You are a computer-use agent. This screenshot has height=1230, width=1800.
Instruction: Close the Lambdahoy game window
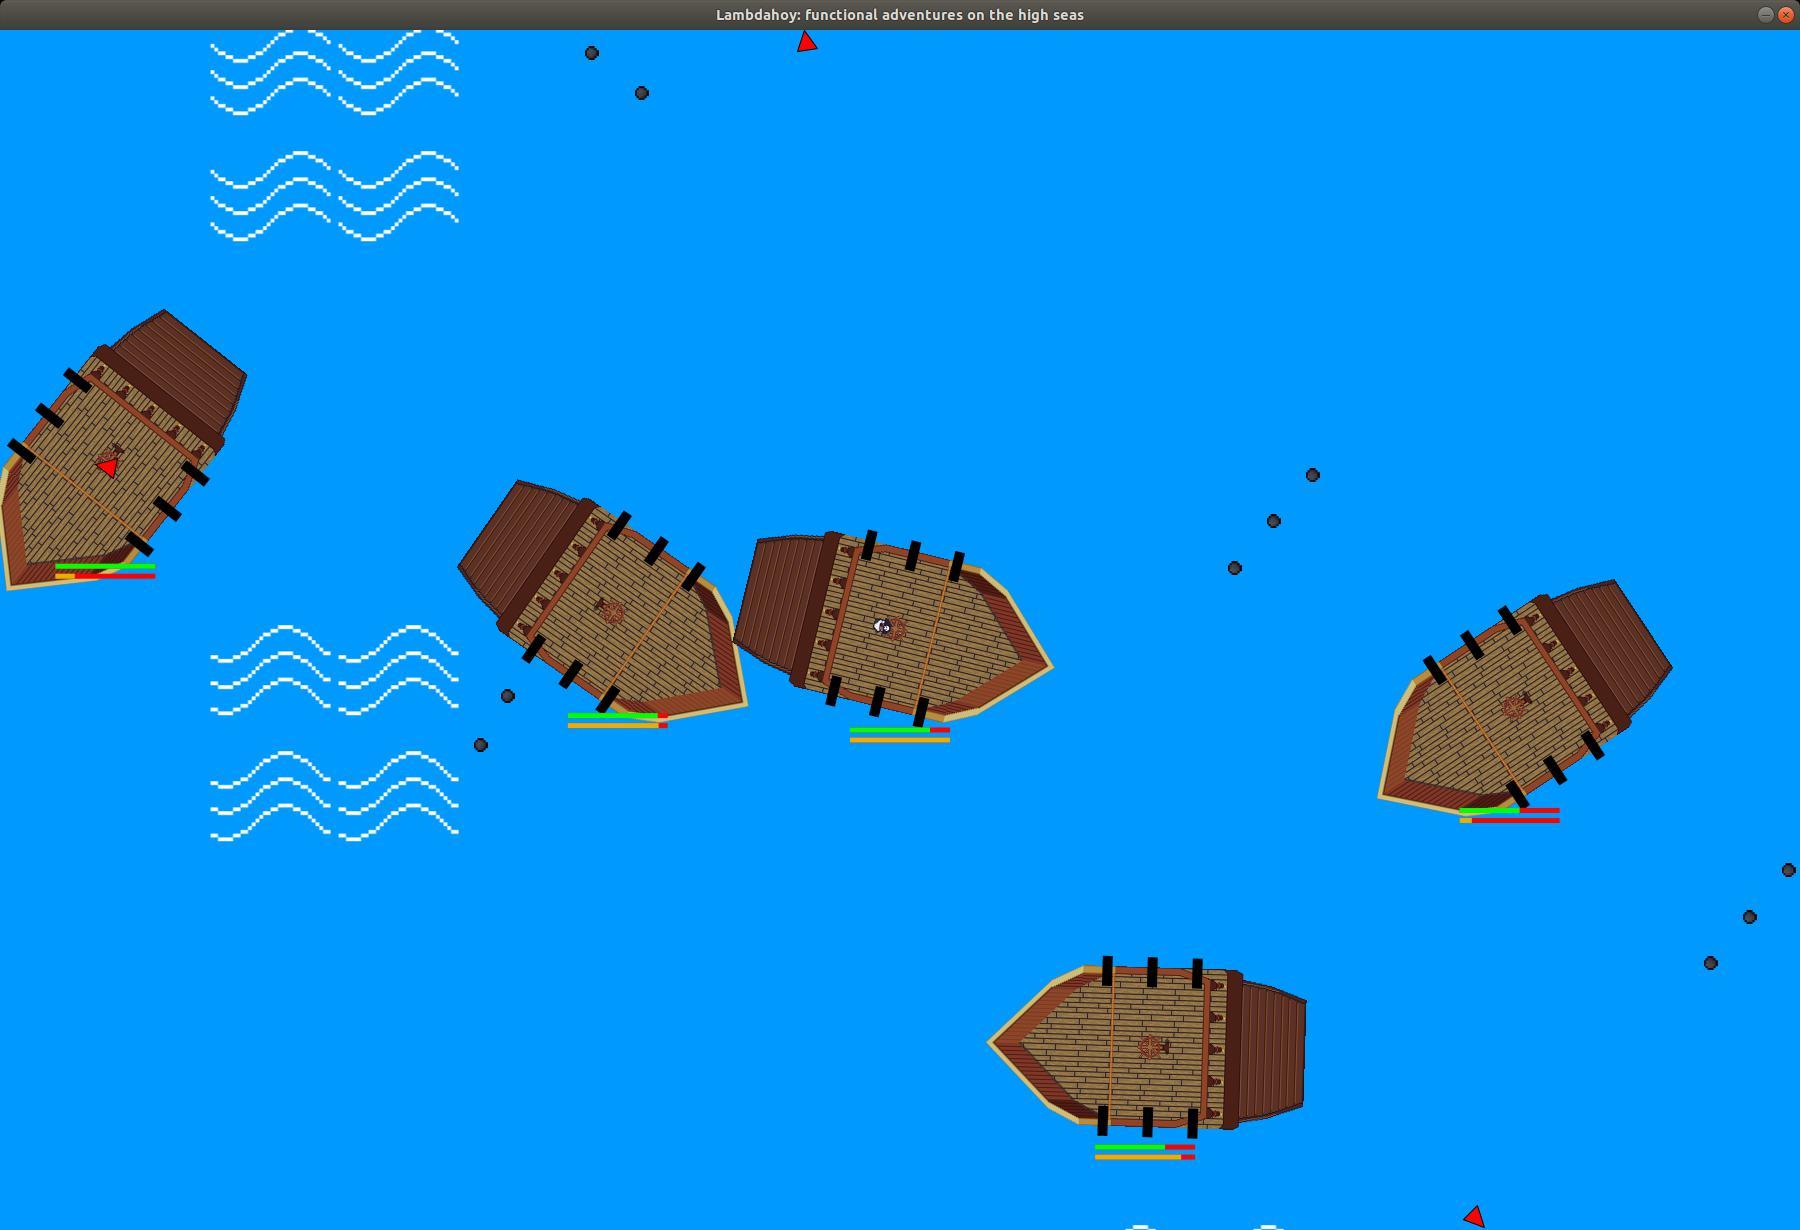[1785, 15]
